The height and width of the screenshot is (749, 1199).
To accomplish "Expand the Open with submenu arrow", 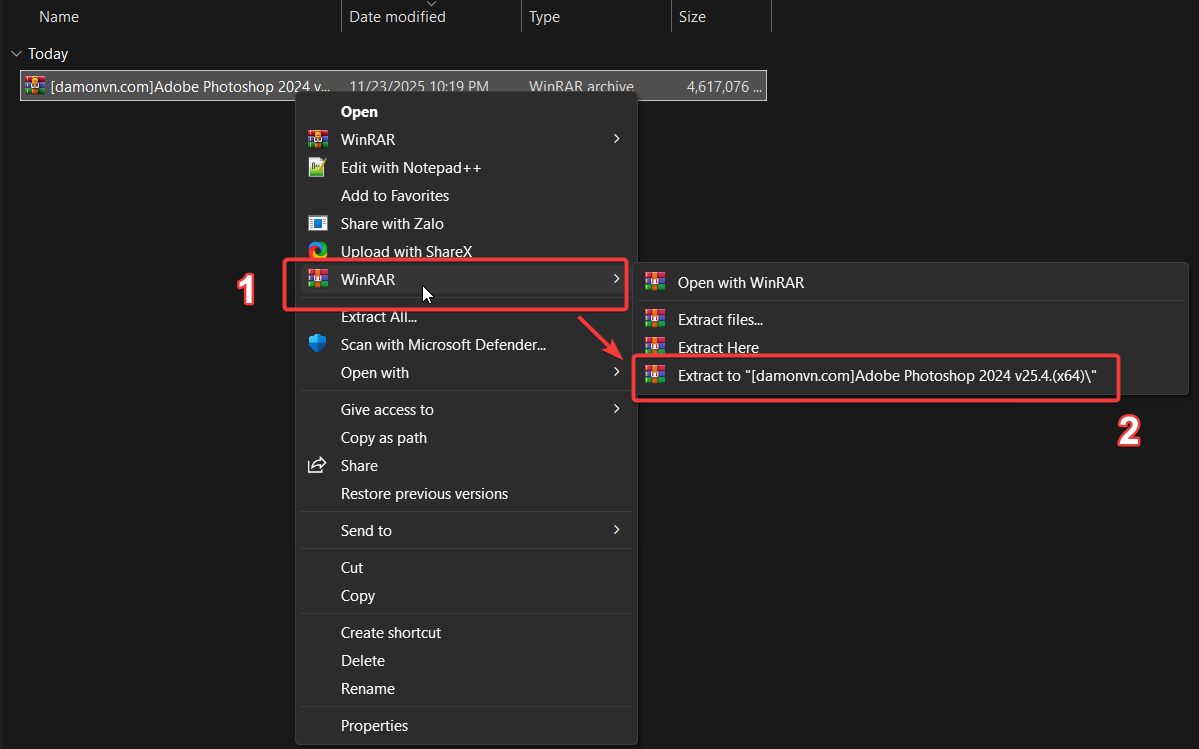I will pos(616,371).
